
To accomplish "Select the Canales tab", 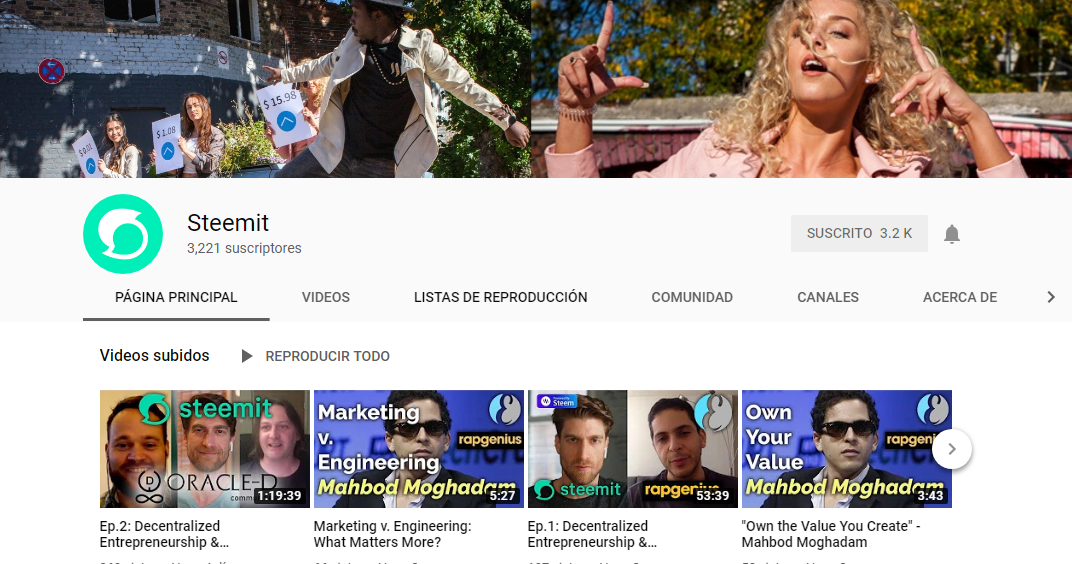I will tap(828, 297).
